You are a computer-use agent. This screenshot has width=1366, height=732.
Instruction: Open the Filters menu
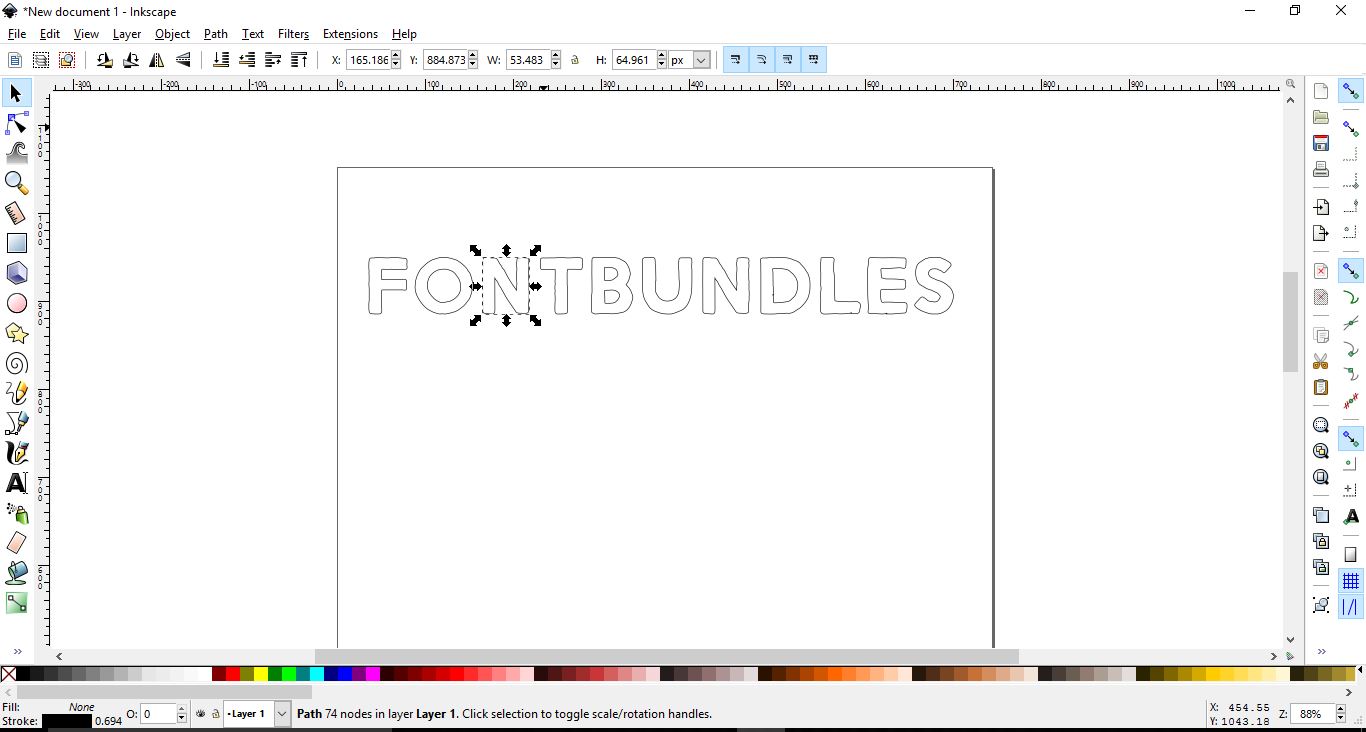point(293,34)
